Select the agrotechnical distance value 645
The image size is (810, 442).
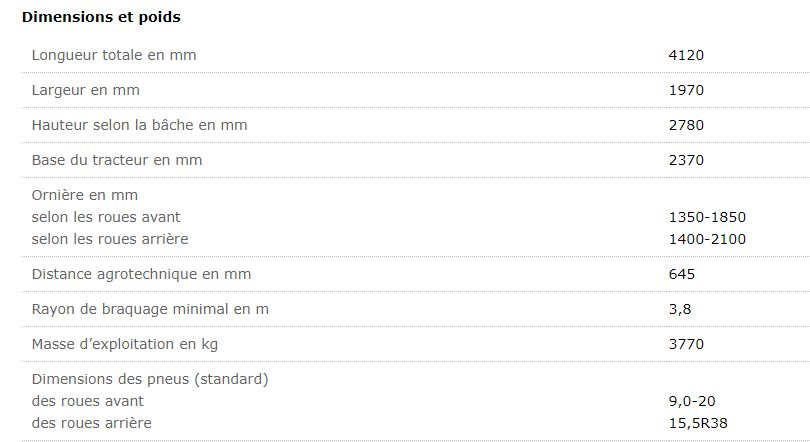click(681, 274)
